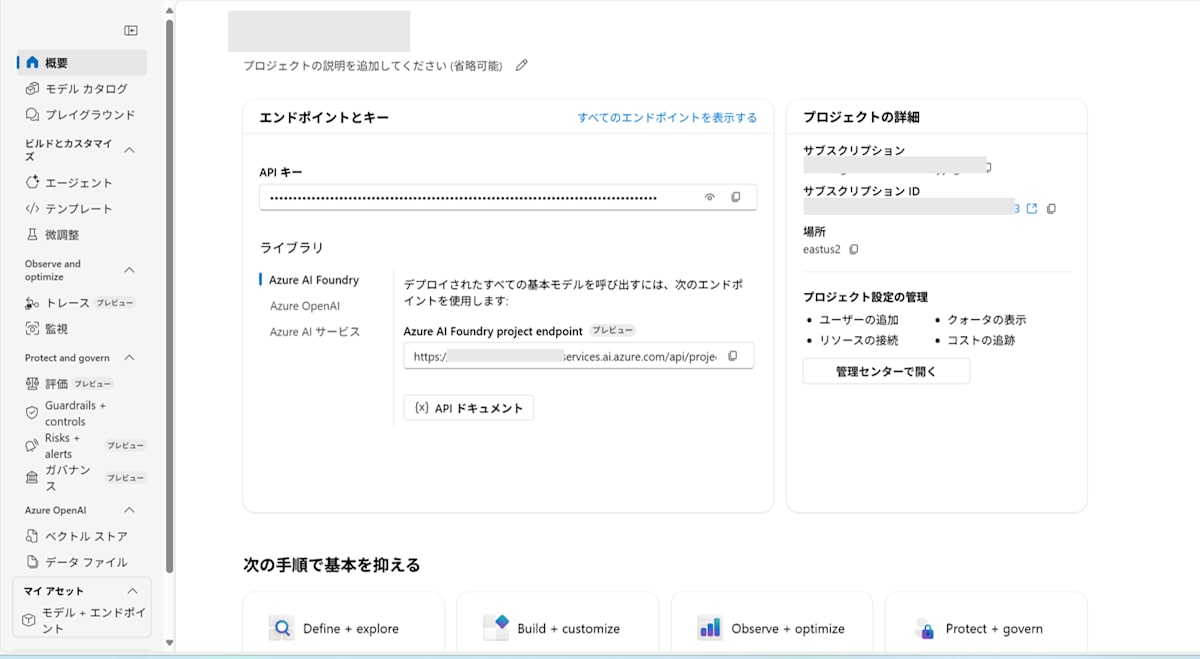Screen dimensions: 1200x659
Task: Open 概要 home icon in sidebar
Action: tap(32, 62)
